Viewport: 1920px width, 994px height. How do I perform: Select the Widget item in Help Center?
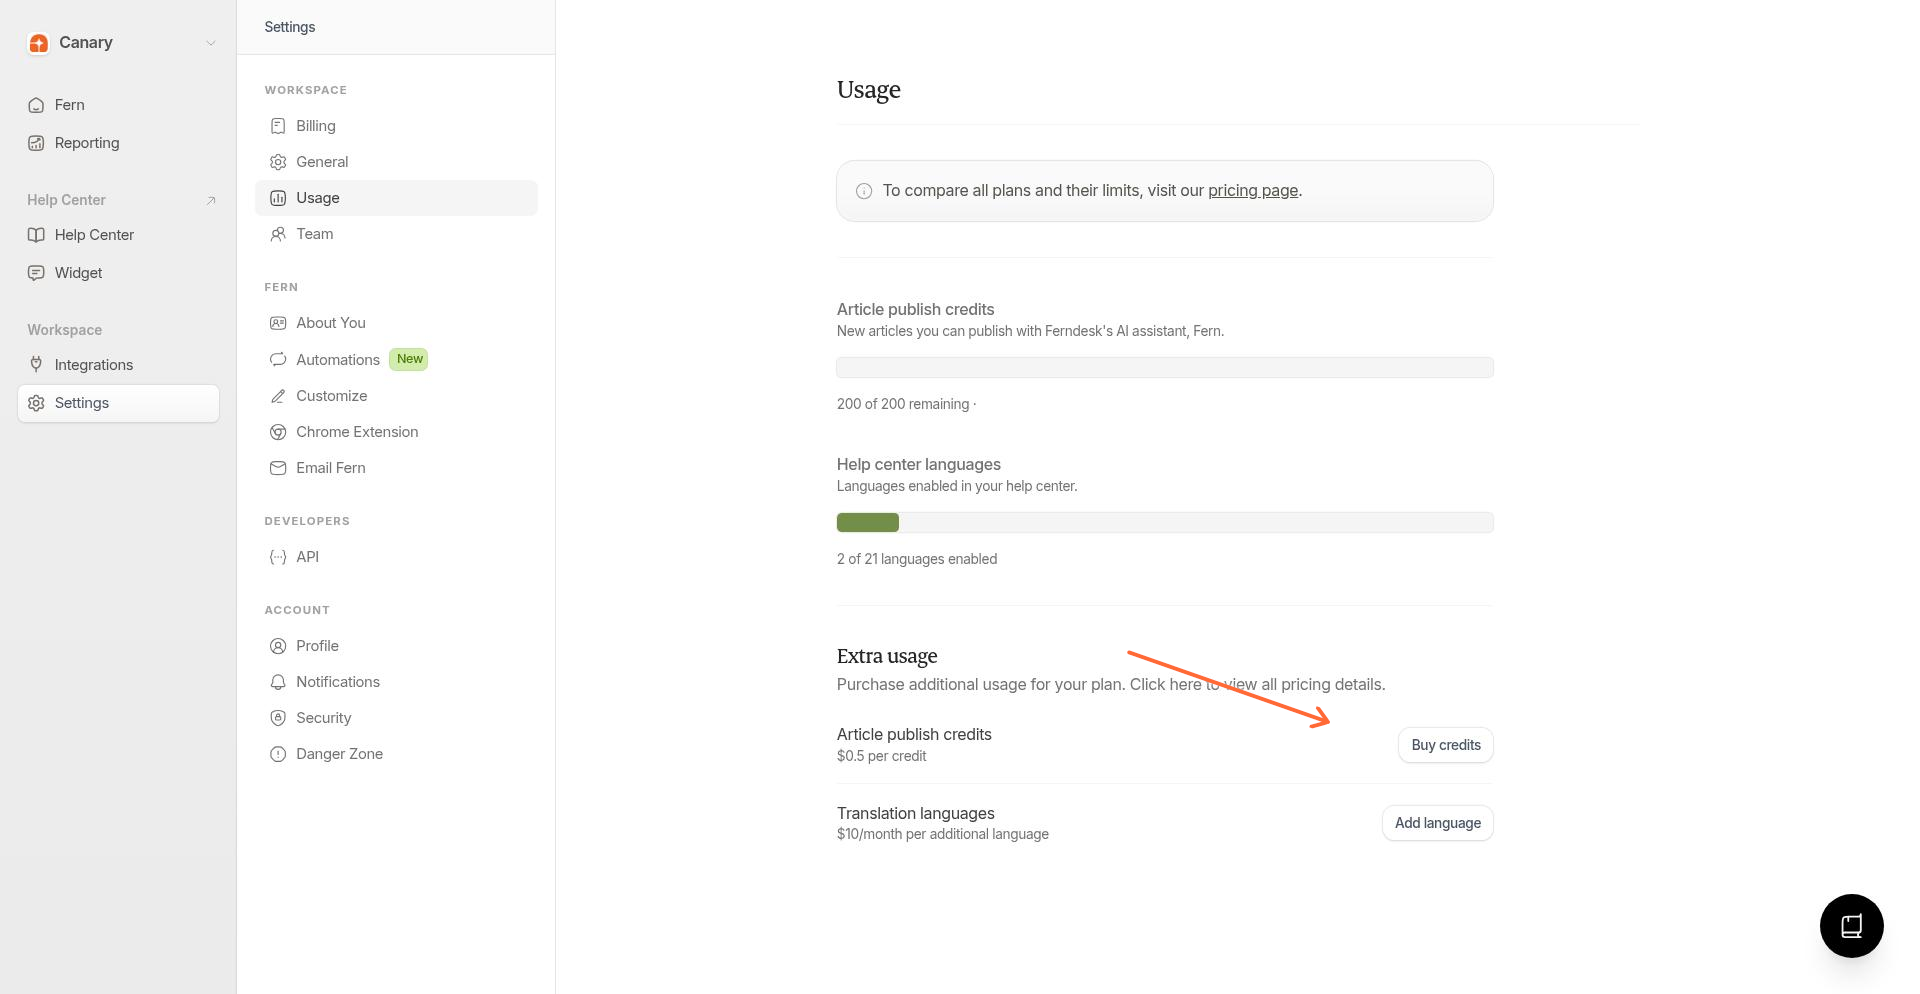pos(78,272)
